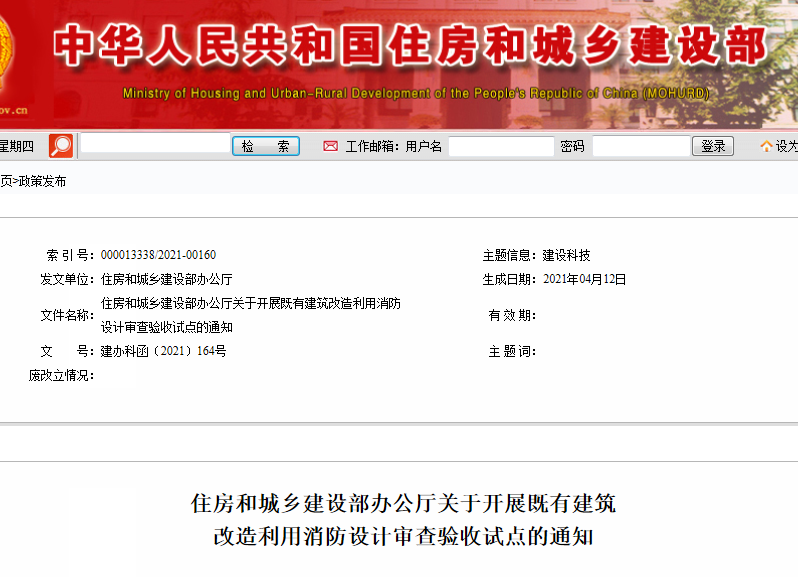Click the 废改立情况 label
The height and width of the screenshot is (577, 798).
tap(61, 376)
